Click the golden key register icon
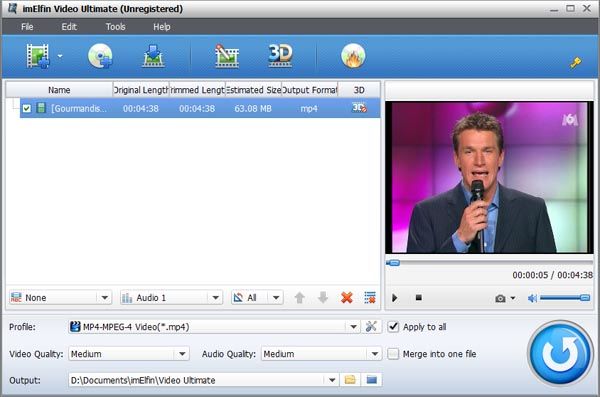The width and height of the screenshot is (600, 397). [x=576, y=62]
